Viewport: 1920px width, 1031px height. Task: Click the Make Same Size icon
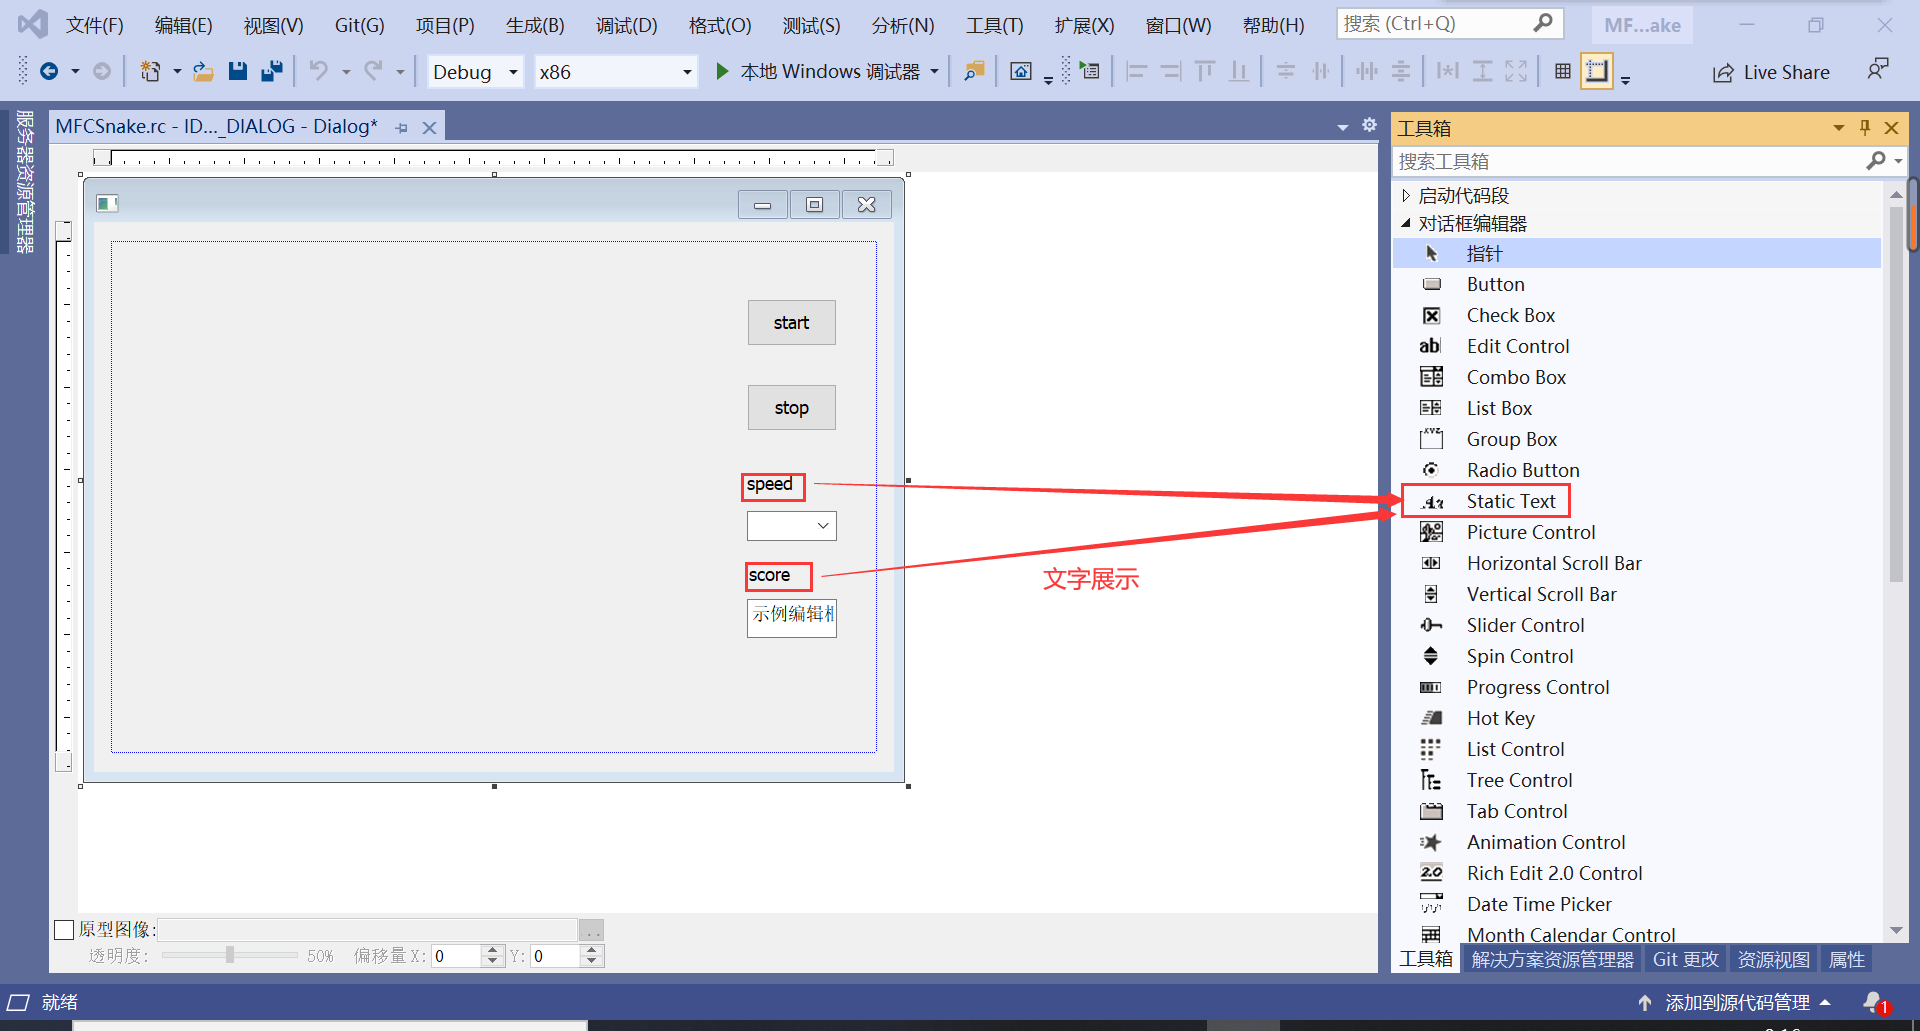[1516, 71]
